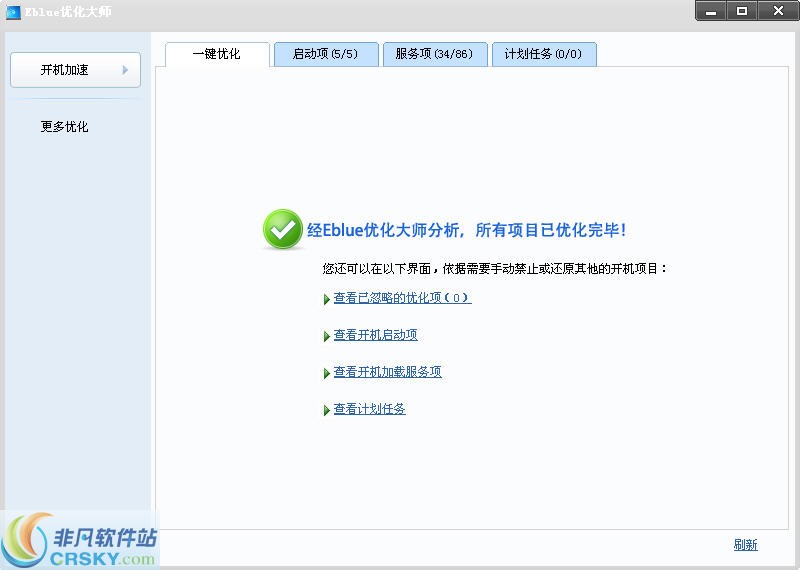Click the 刷新 refresh link
This screenshot has width=800, height=570.
[x=745, y=545]
